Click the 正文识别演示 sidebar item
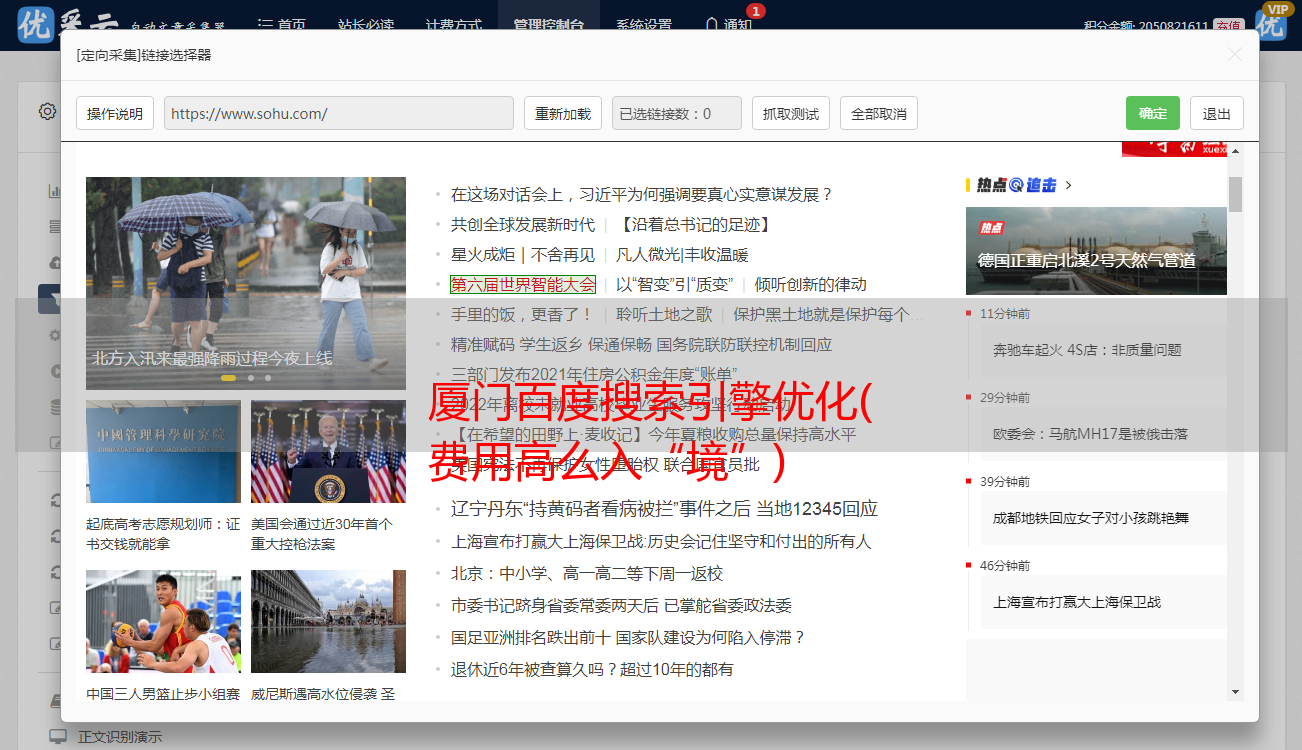This screenshot has height=750, width=1302. (120, 737)
